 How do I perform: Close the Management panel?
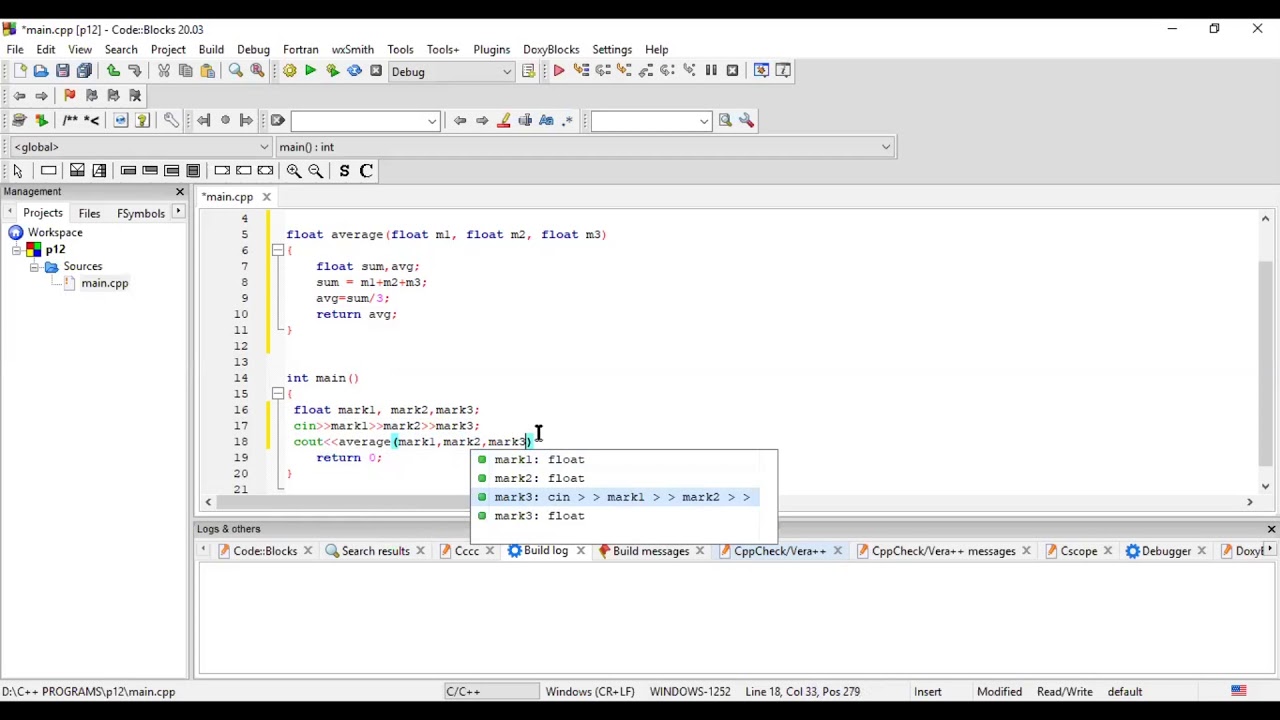pyautogui.click(x=180, y=192)
